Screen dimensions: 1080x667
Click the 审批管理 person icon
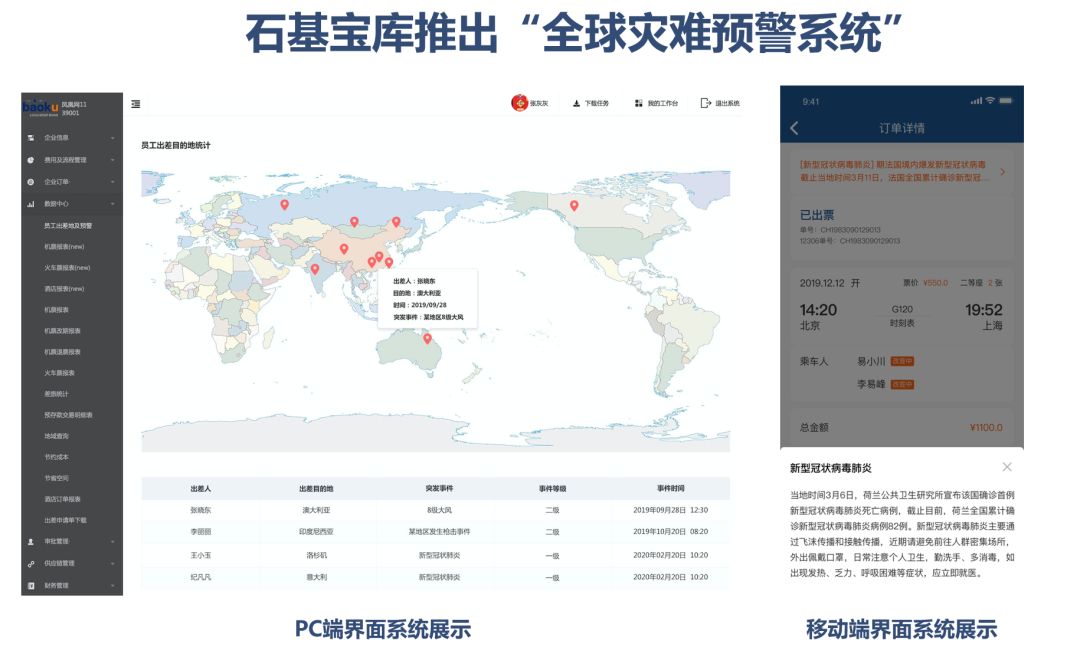pyautogui.click(x=30, y=542)
